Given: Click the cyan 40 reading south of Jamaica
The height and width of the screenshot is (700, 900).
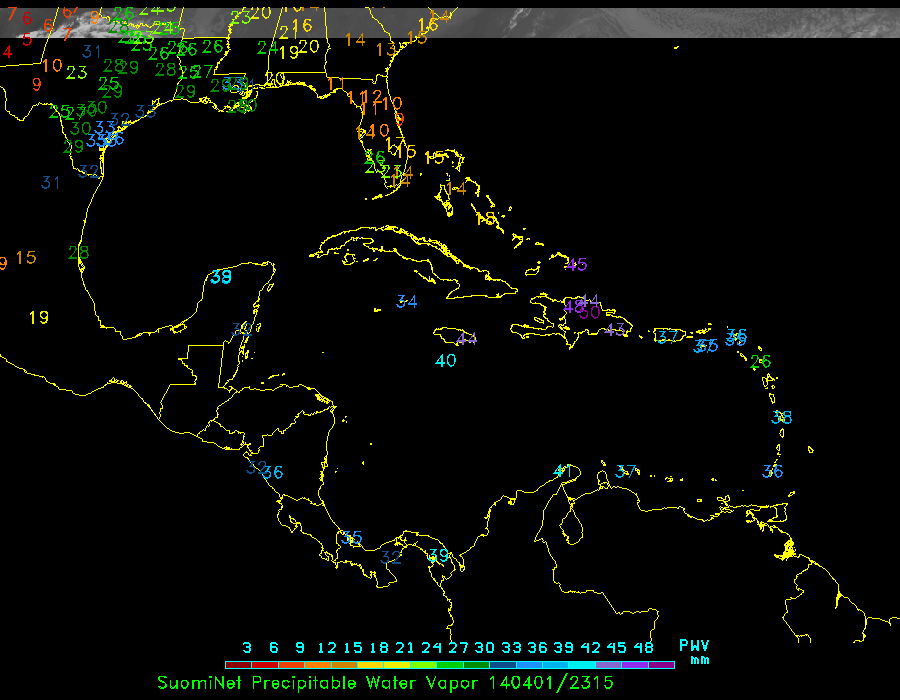Looking at the screenshot, I should point(446,360).
